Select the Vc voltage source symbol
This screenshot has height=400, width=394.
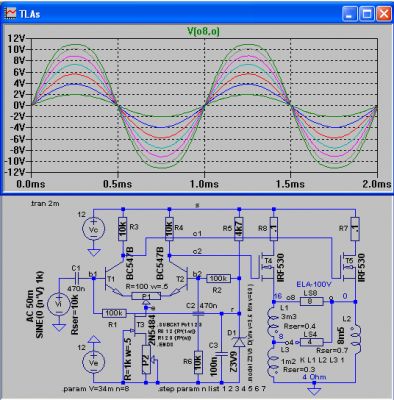pyautogui.click(x=93, y=229)
